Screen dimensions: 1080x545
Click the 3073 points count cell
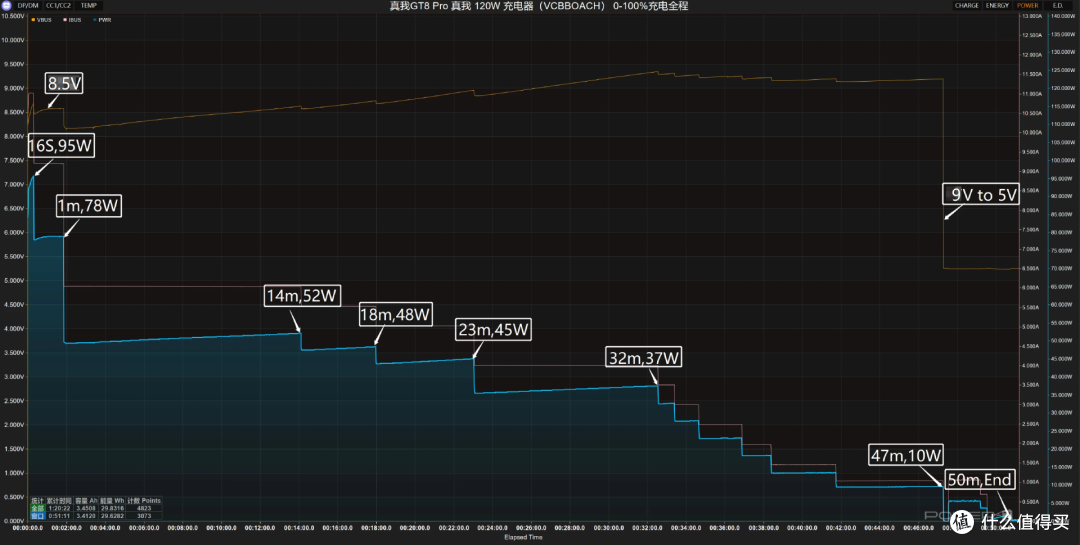click(x=144, y=516)
